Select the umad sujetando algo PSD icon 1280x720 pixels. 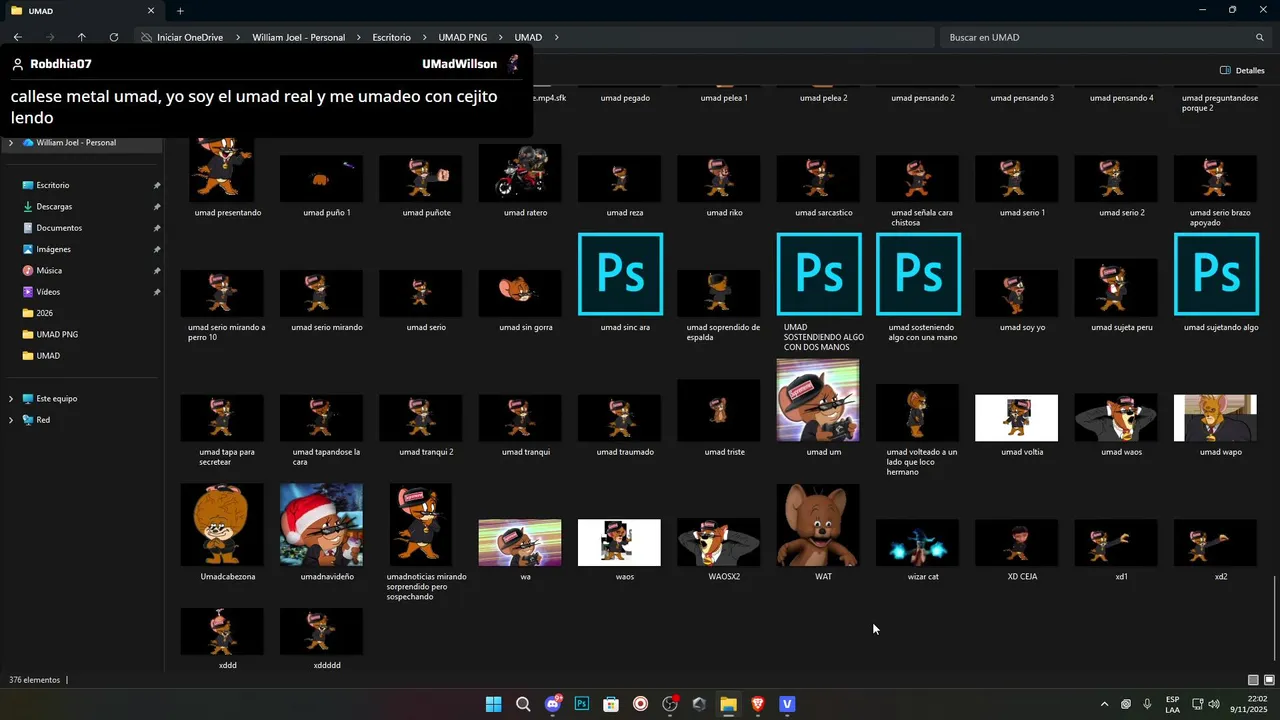(x=1216, y=274)
